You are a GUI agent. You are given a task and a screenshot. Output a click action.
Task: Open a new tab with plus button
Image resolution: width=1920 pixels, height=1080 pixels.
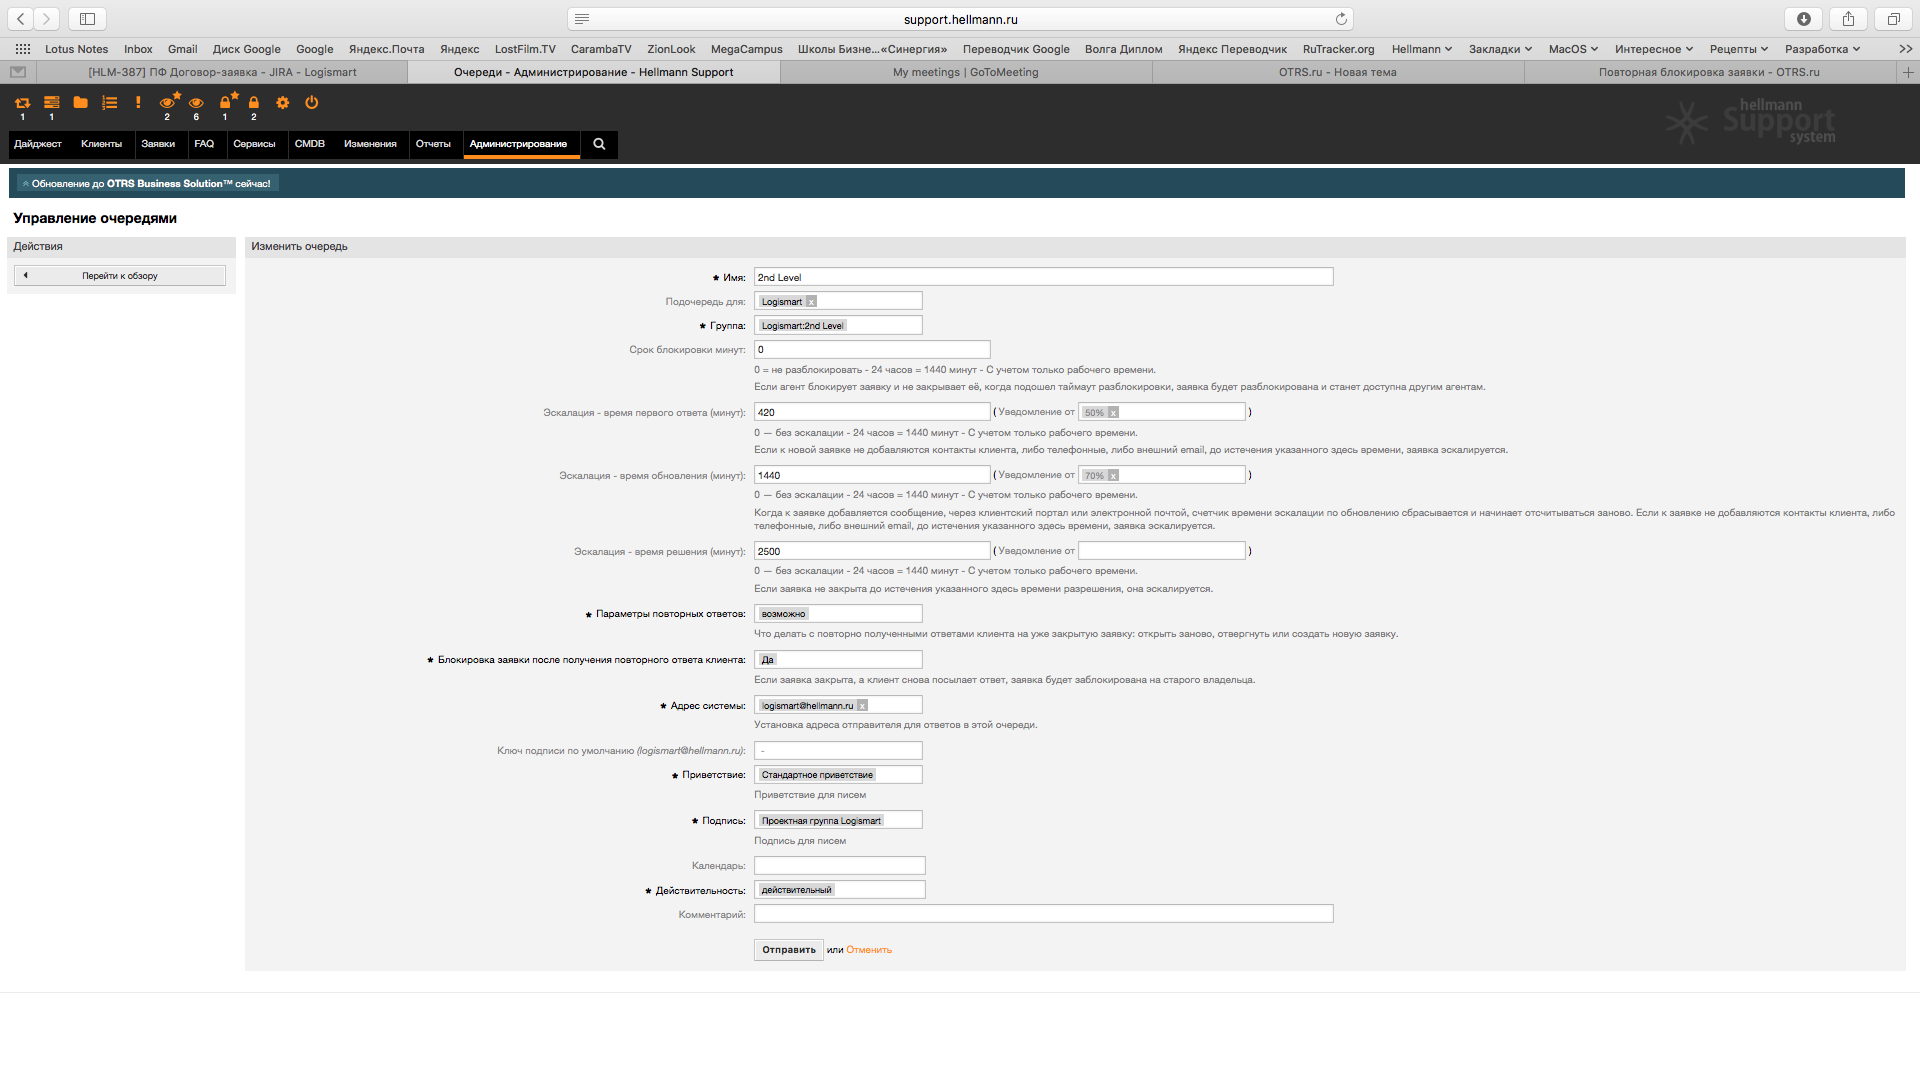[x=1908, y=72]
